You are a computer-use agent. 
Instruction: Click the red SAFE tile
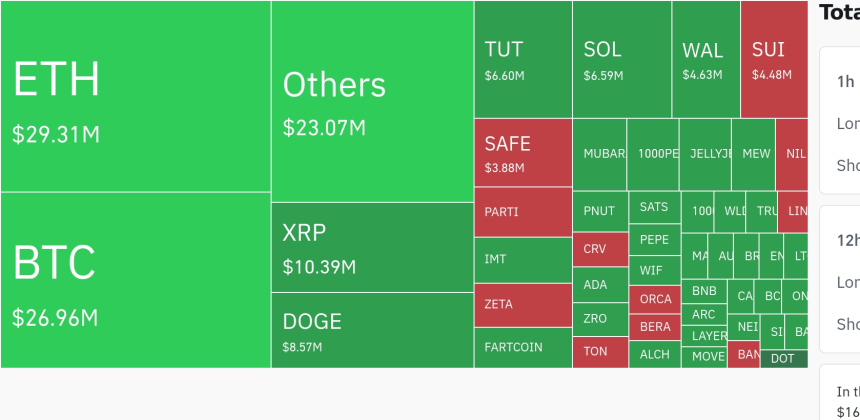[x=523, y=153]
